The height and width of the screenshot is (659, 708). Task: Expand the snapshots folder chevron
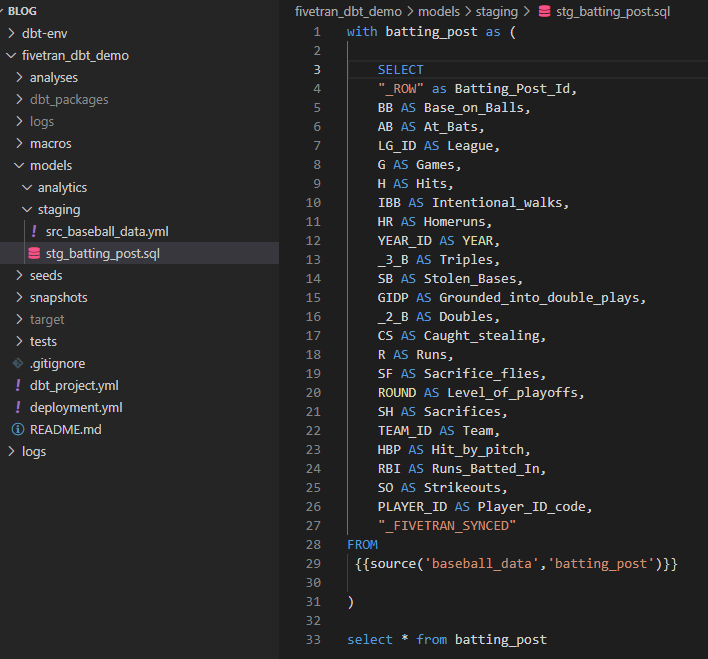click(19, 297)
